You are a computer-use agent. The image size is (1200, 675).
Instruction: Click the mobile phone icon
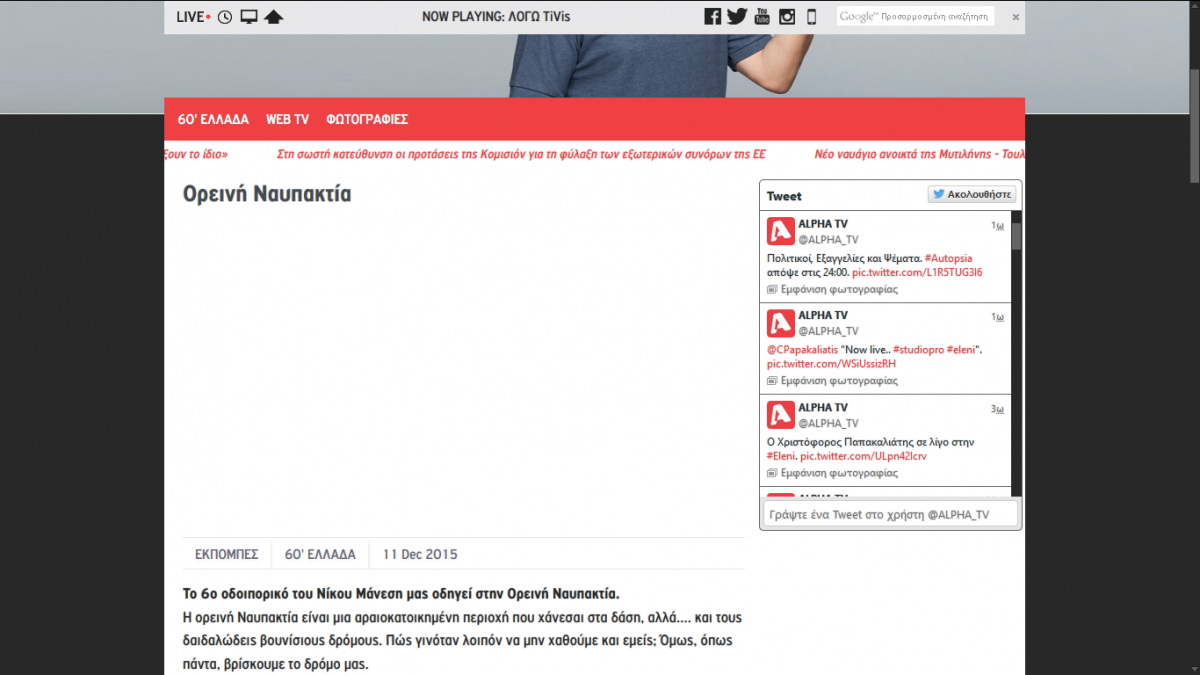tap(811, 16)
